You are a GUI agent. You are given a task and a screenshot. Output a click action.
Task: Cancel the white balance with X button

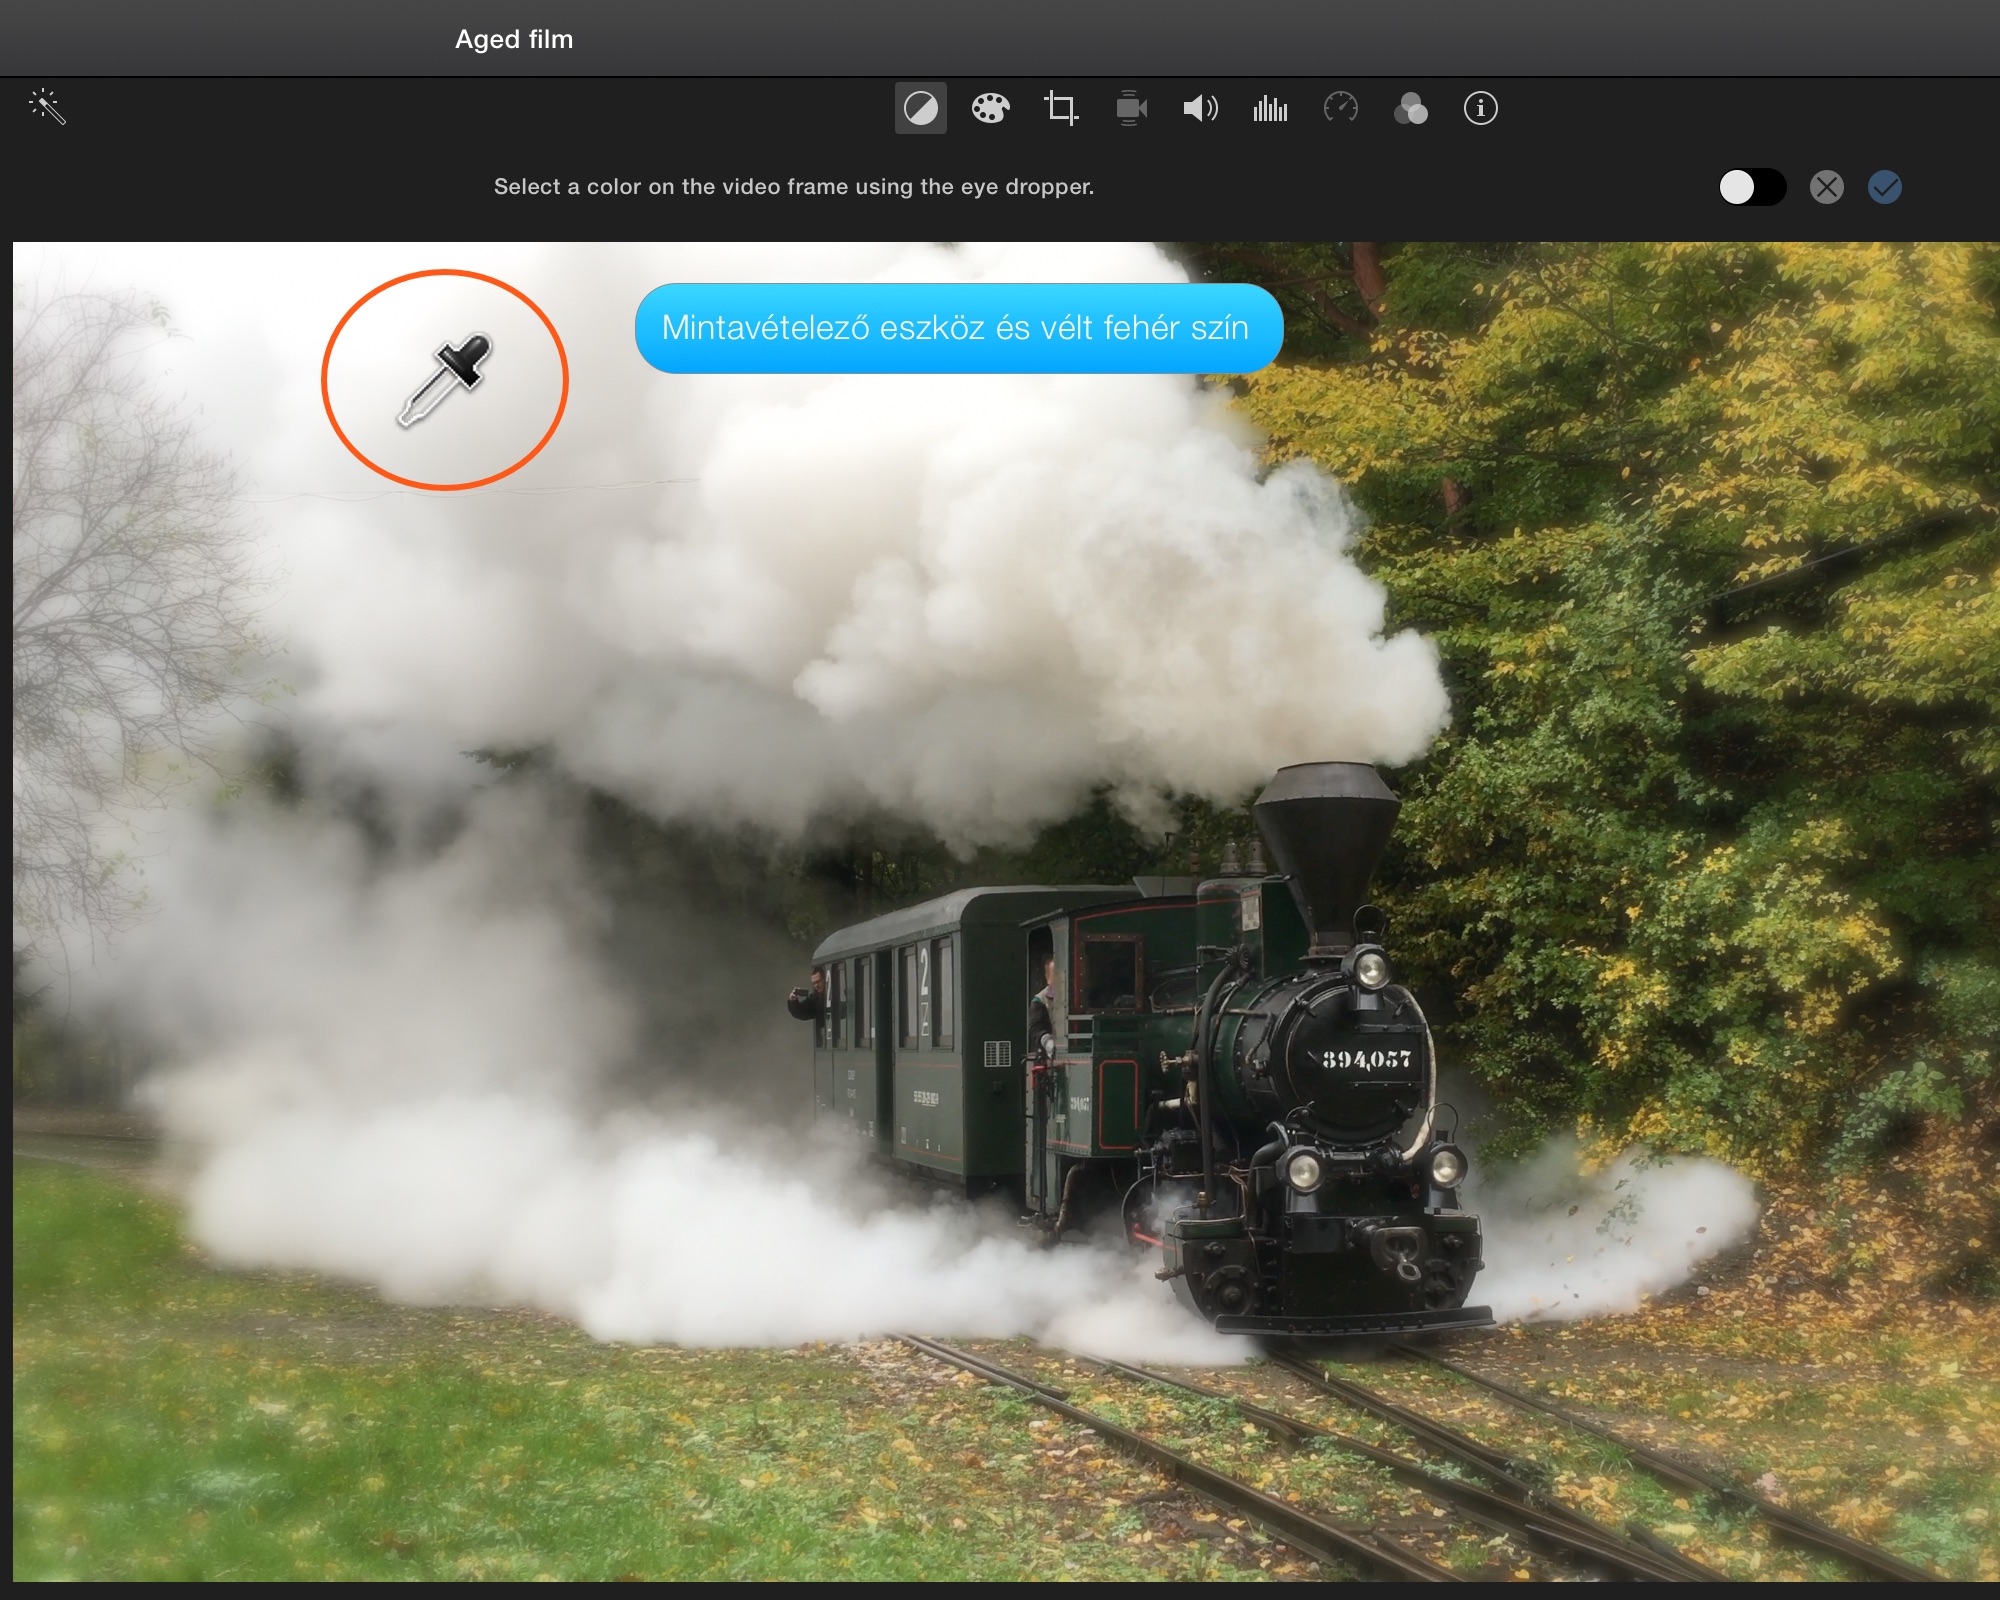1826,187
